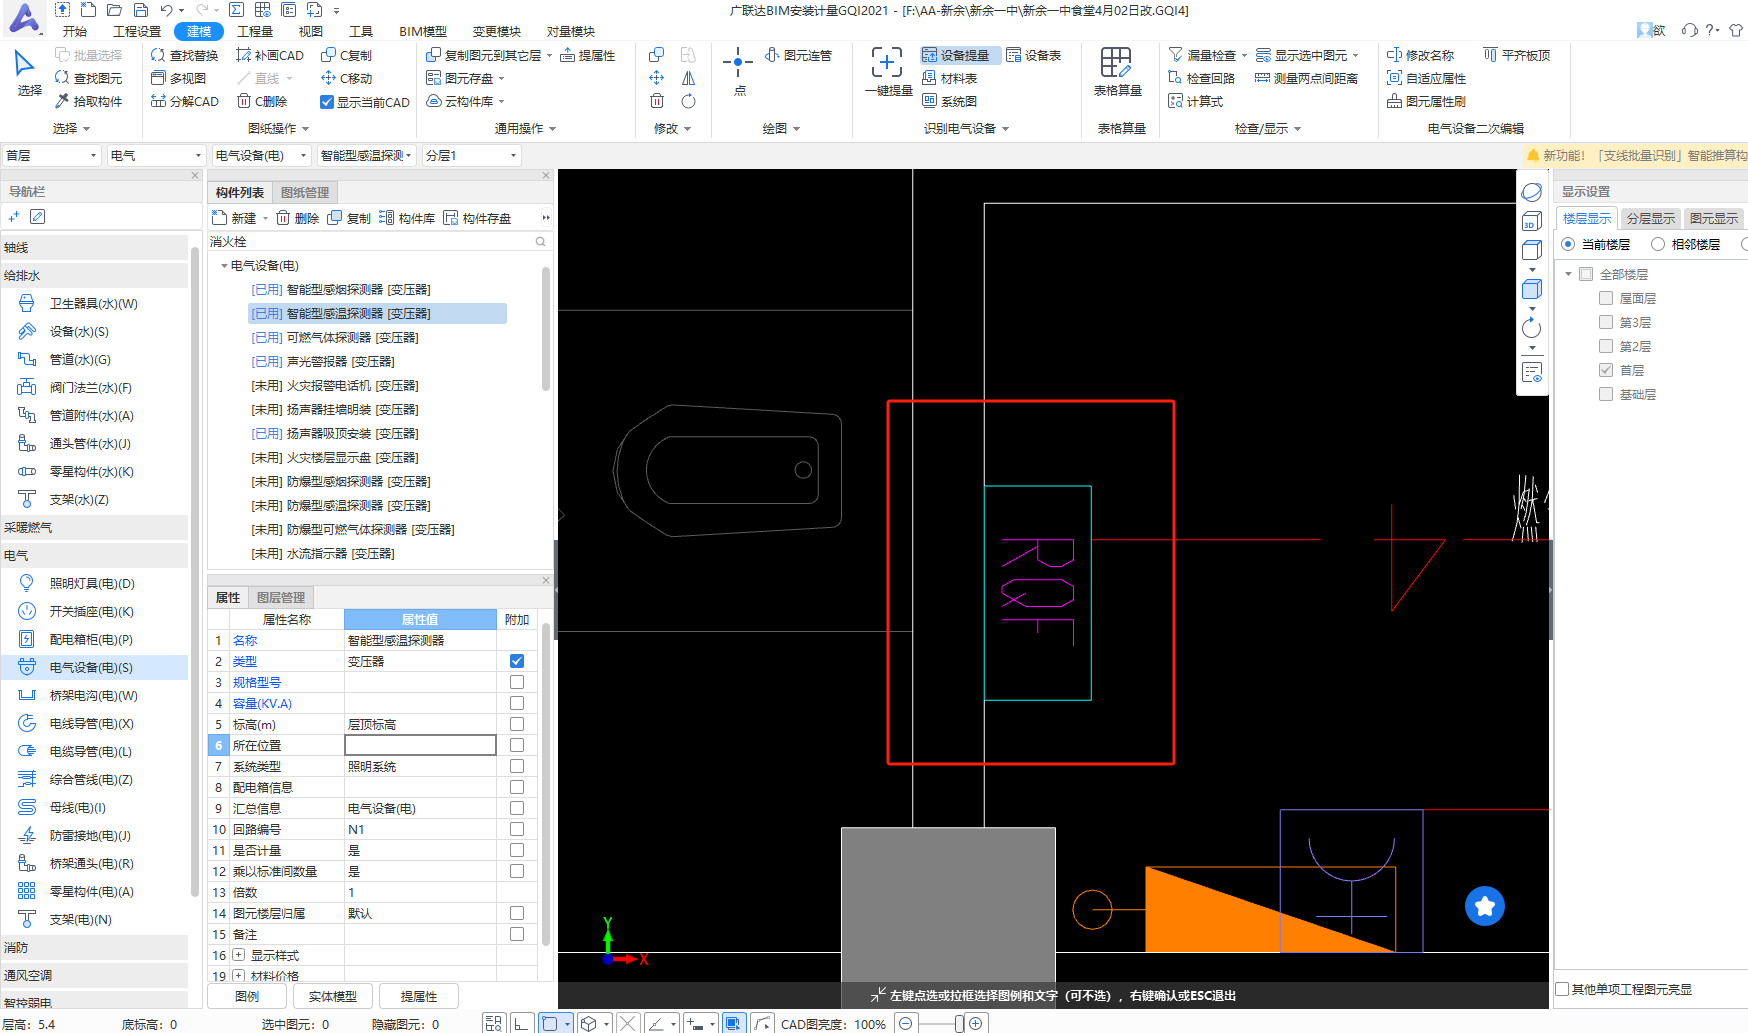This screenshot has height=1033, width=1748.
Task: Toggle 其他单项工程图元亮显 checkbox
Action: [1562, 989]
